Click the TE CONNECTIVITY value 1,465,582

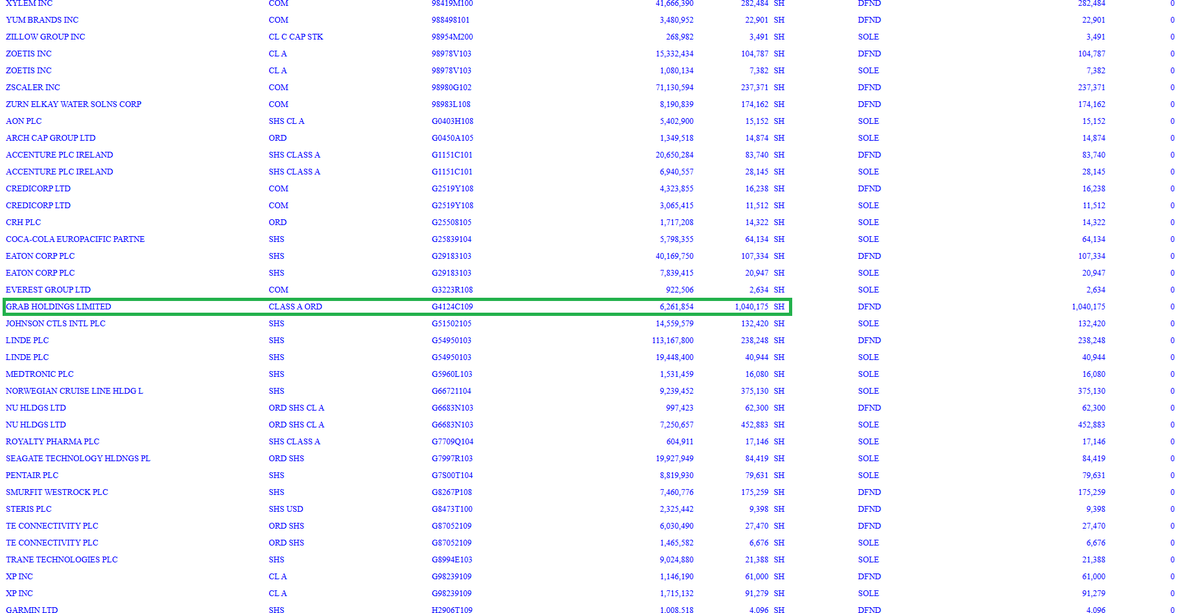pos(677,542)
